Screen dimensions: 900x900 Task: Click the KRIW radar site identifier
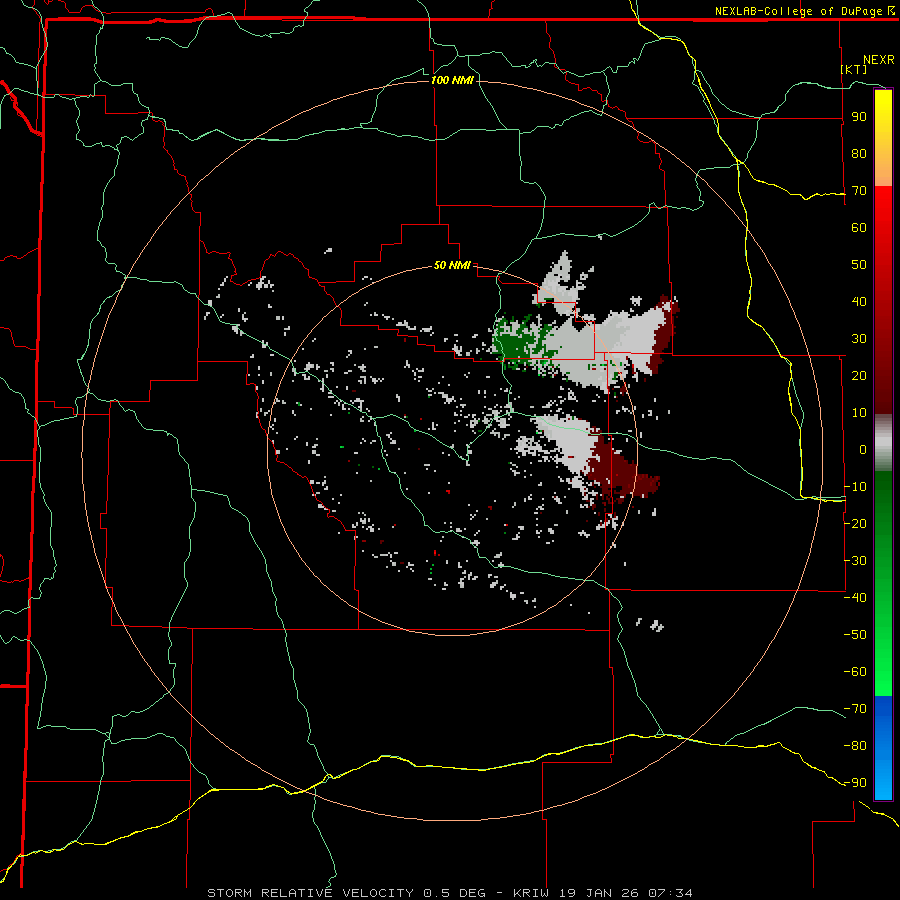click(x=531, y=893)
